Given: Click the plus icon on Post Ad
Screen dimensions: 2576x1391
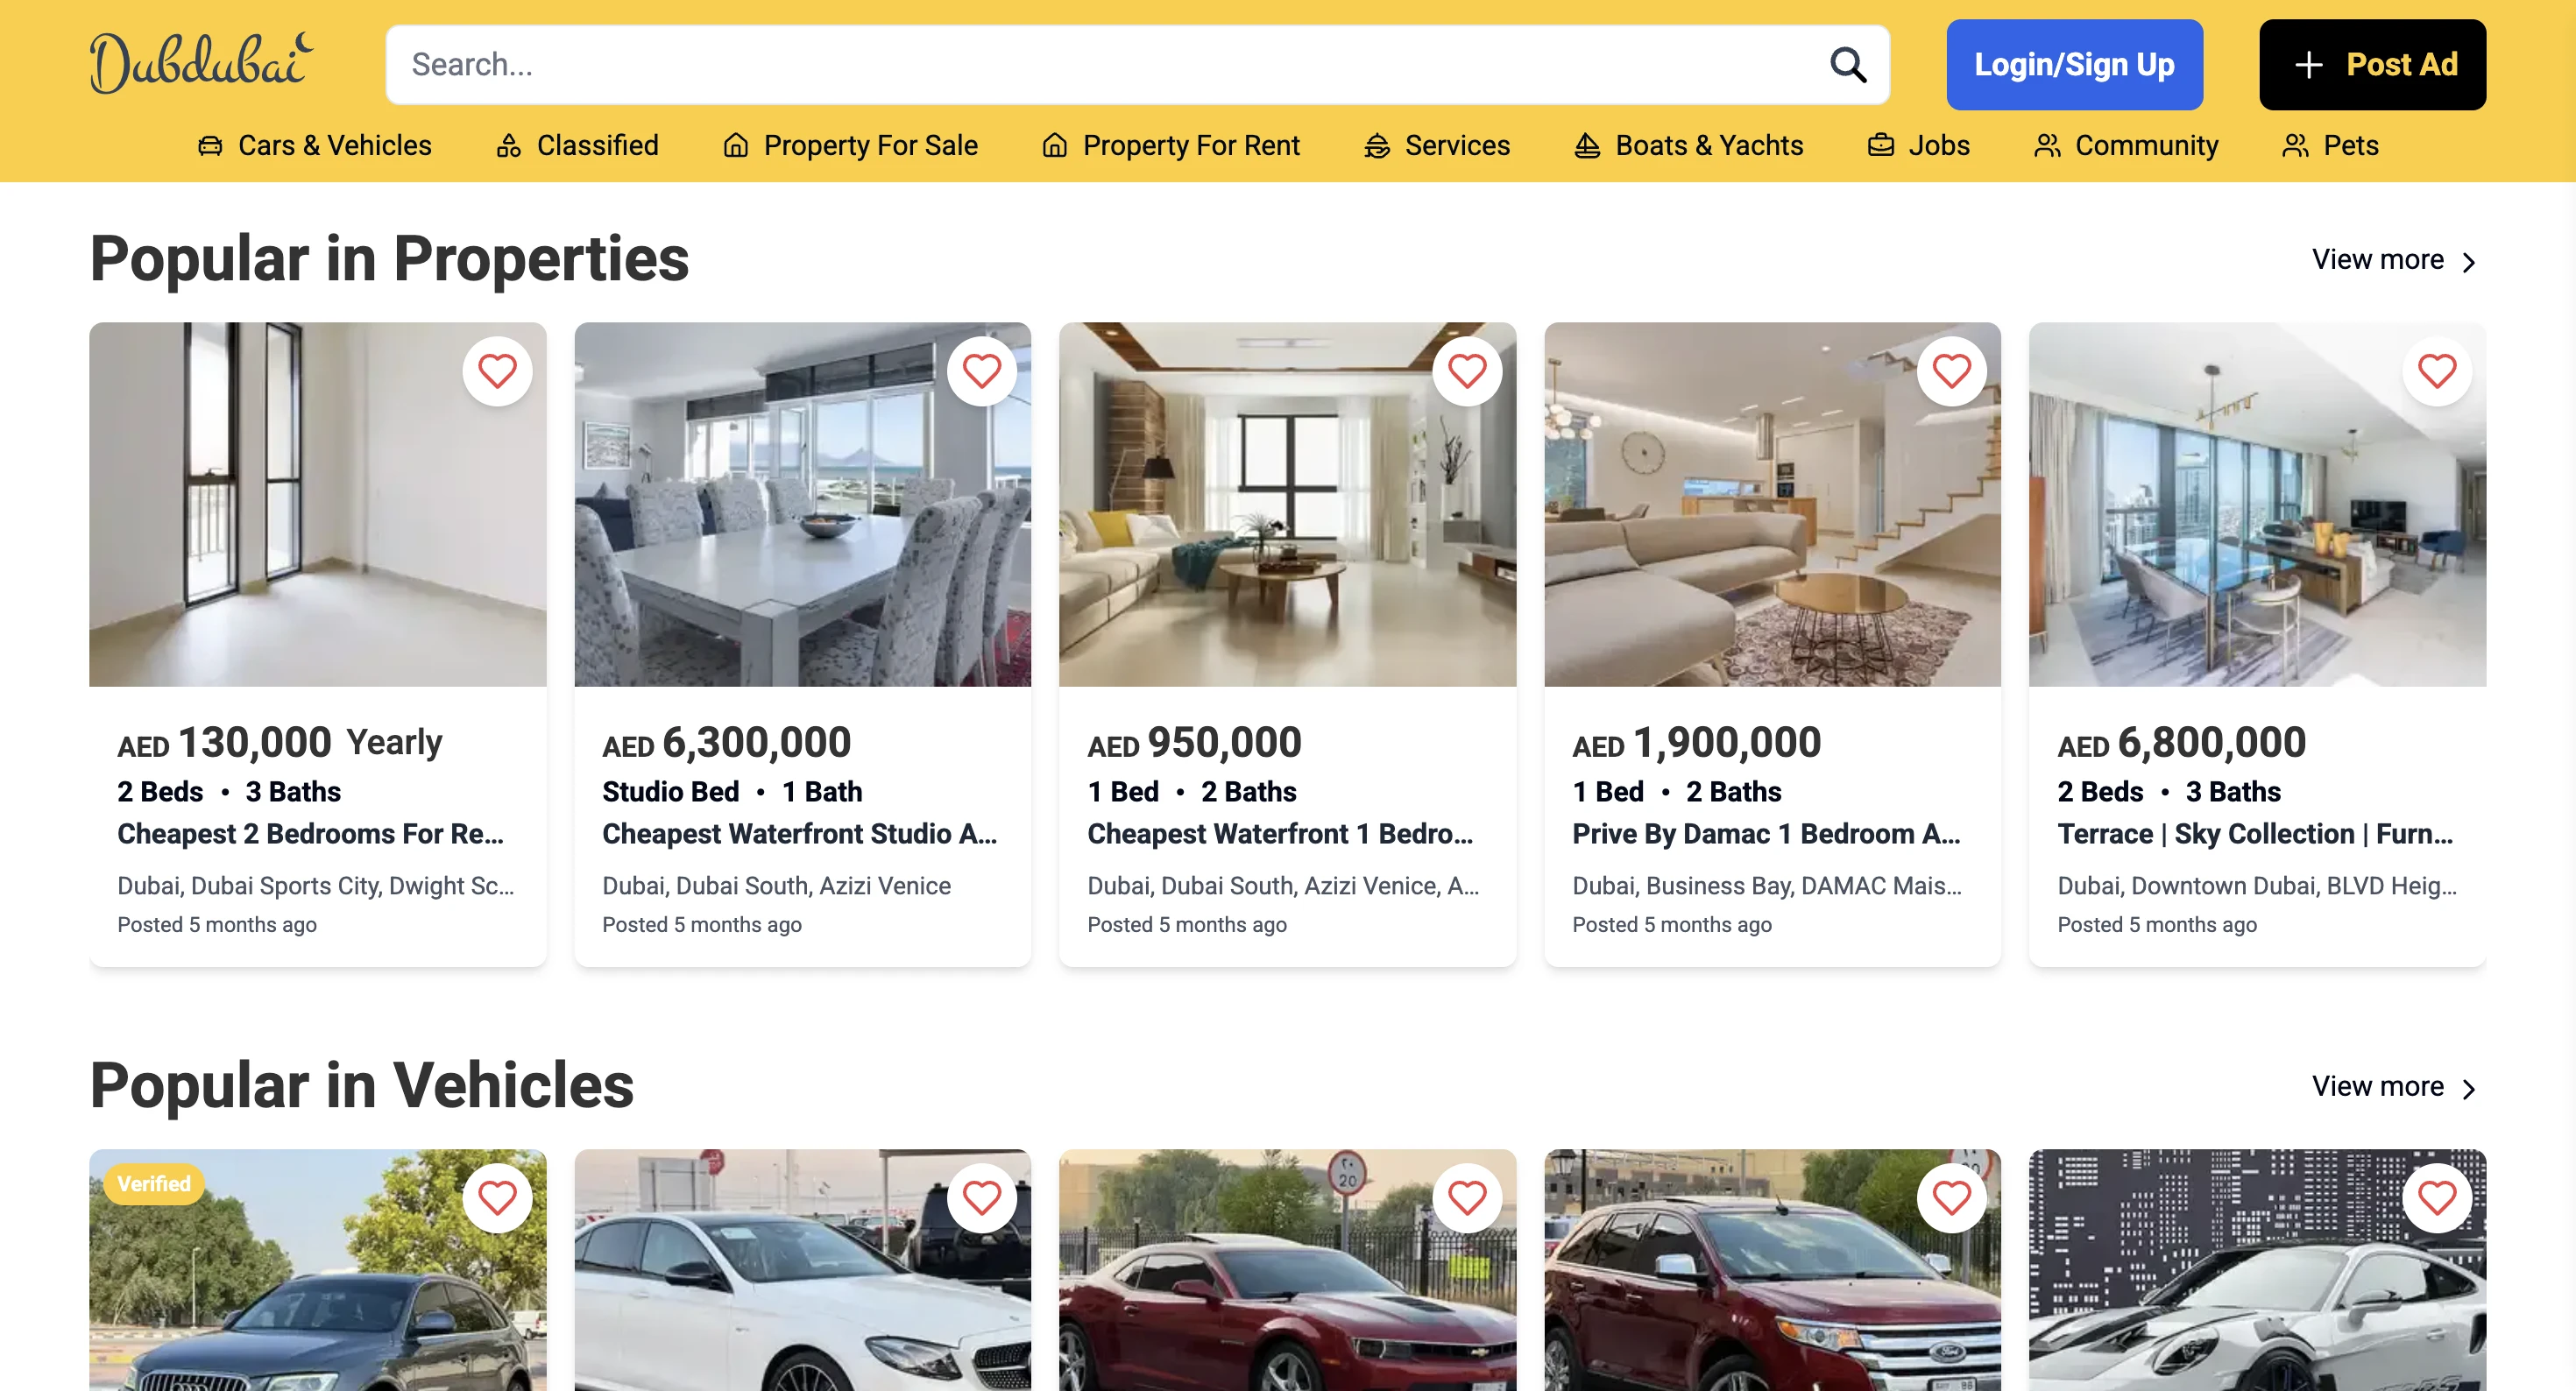Looking at the screenshot, I should coord(2308,65).
